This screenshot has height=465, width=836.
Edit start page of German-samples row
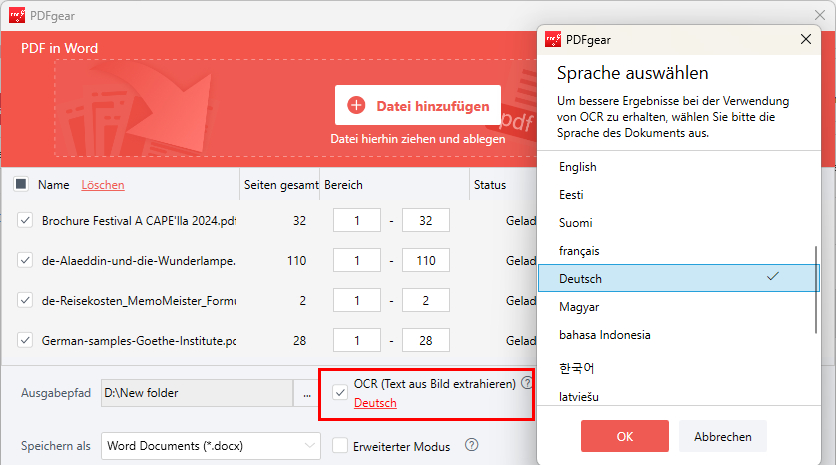tap(357, 340)
